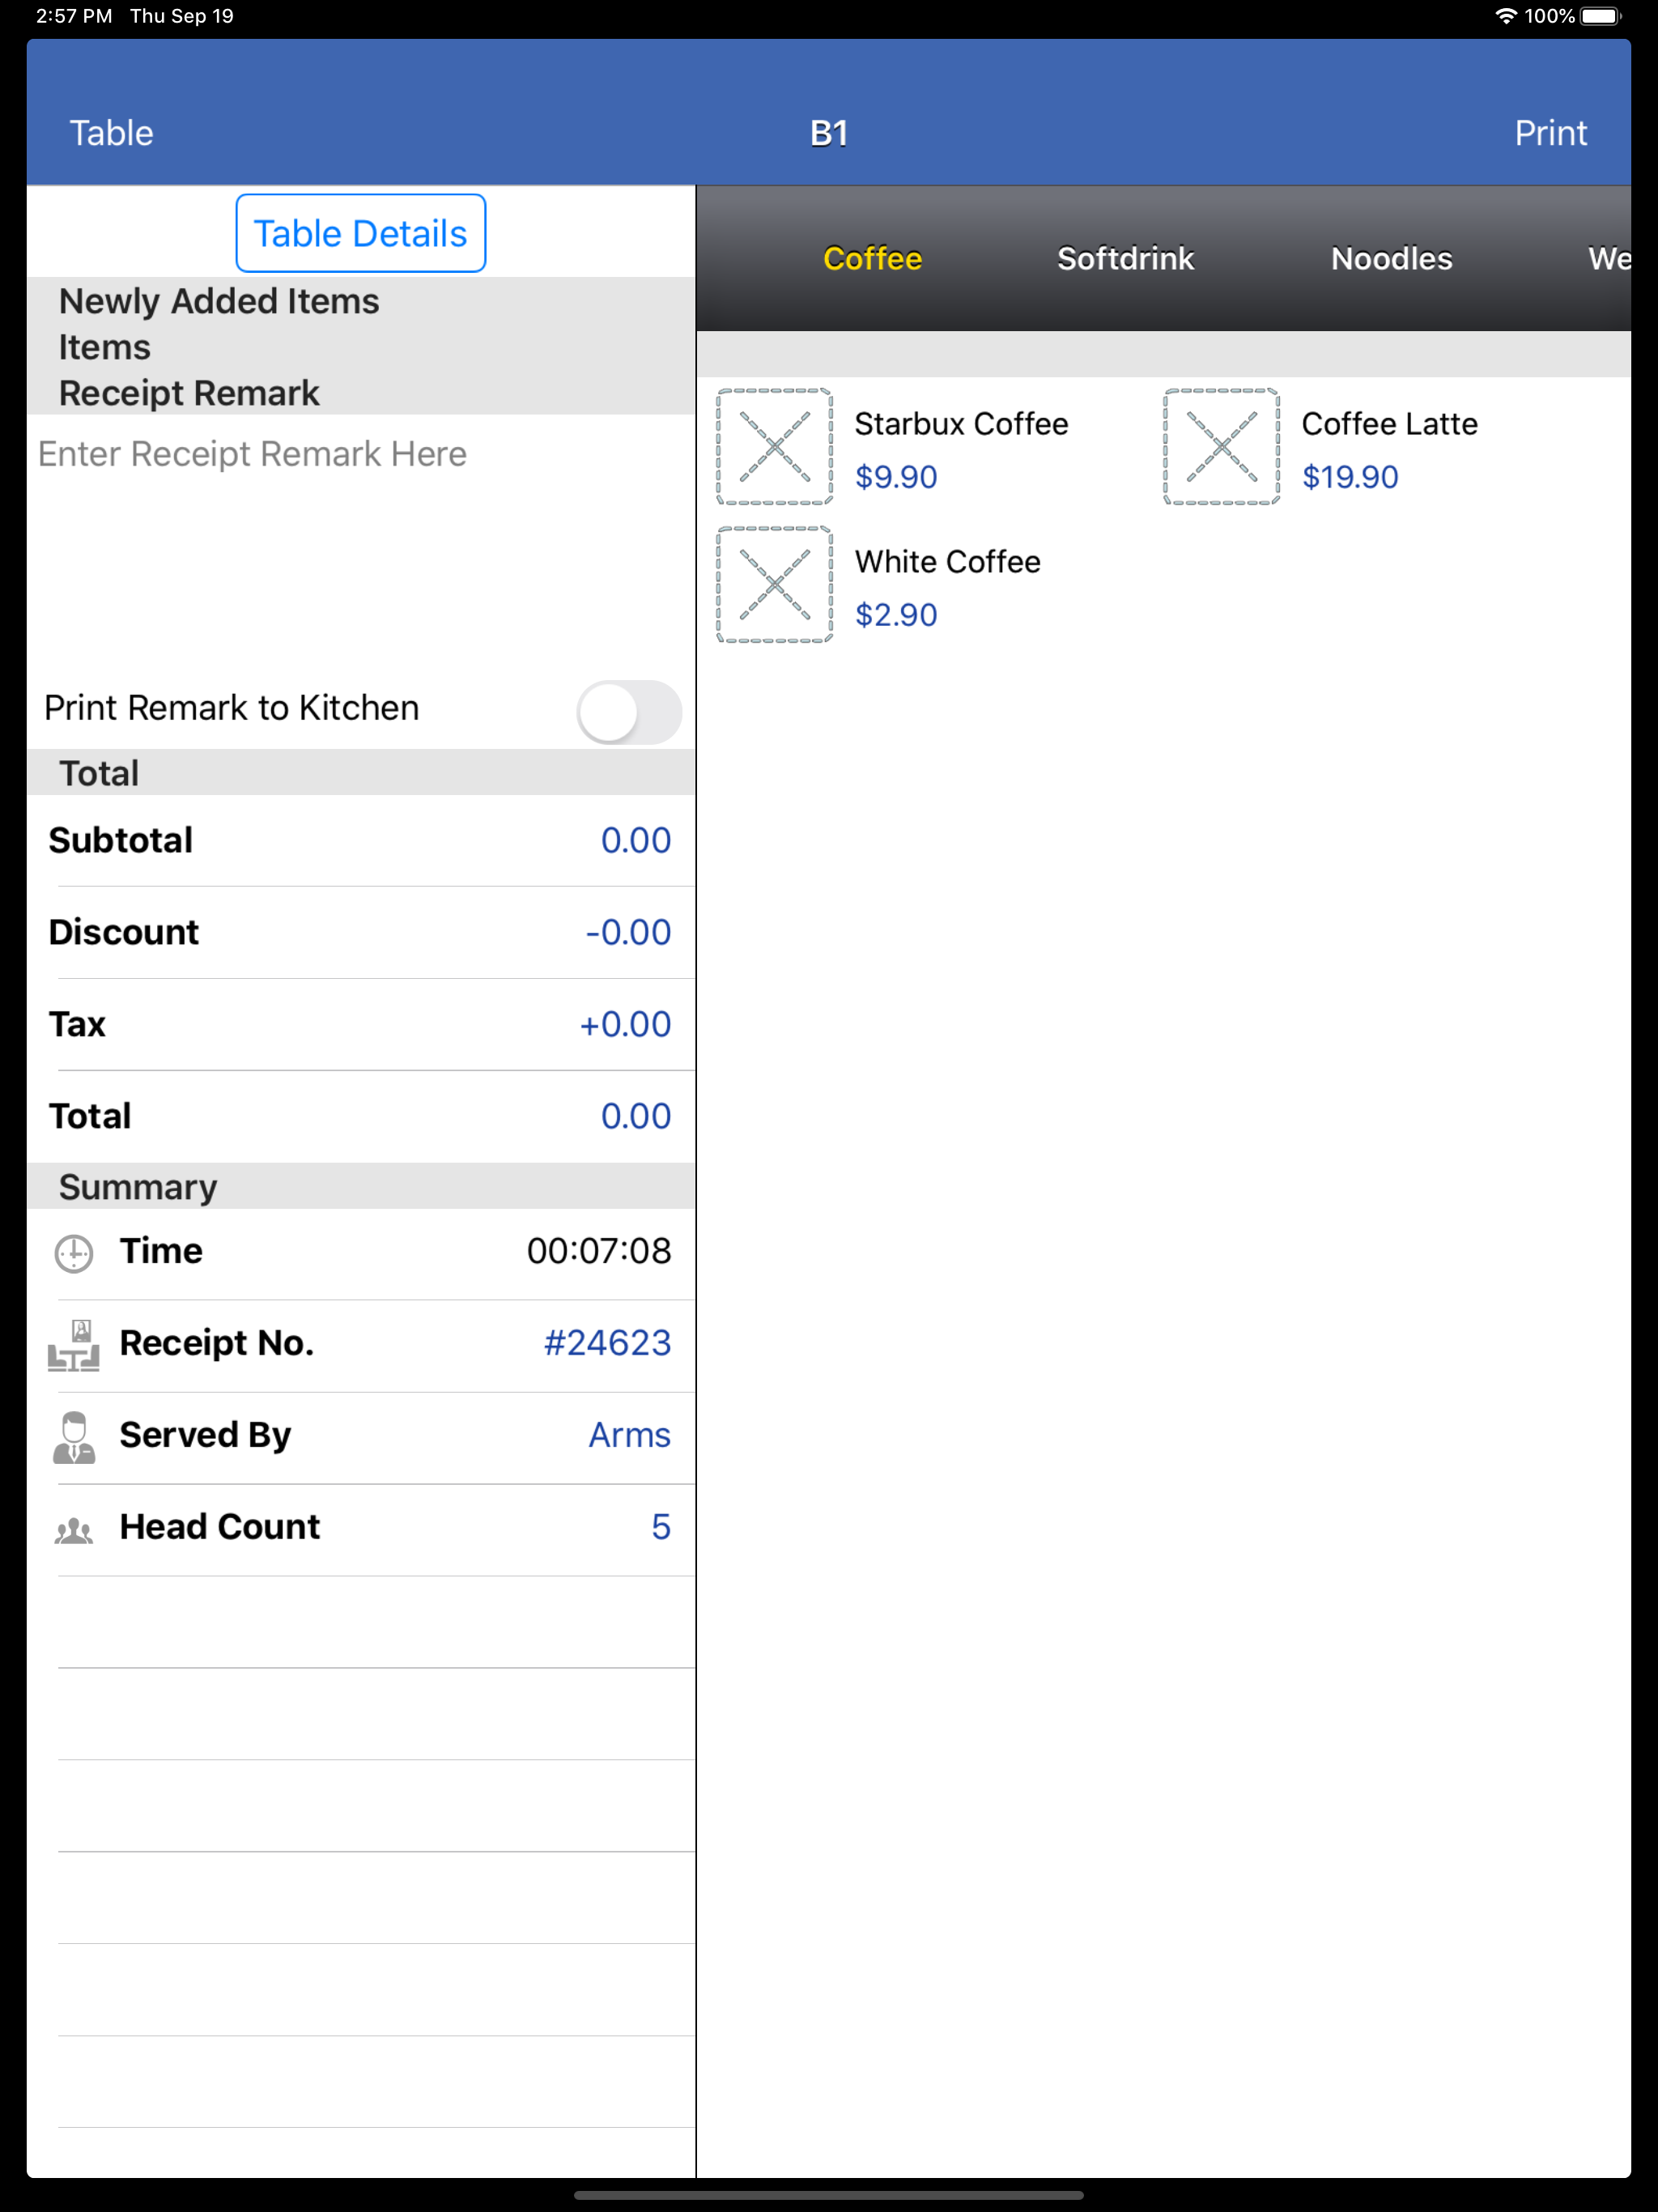Tap the Coffee Latte placeholder image
The image size is (1658, 2212).
1222,447
